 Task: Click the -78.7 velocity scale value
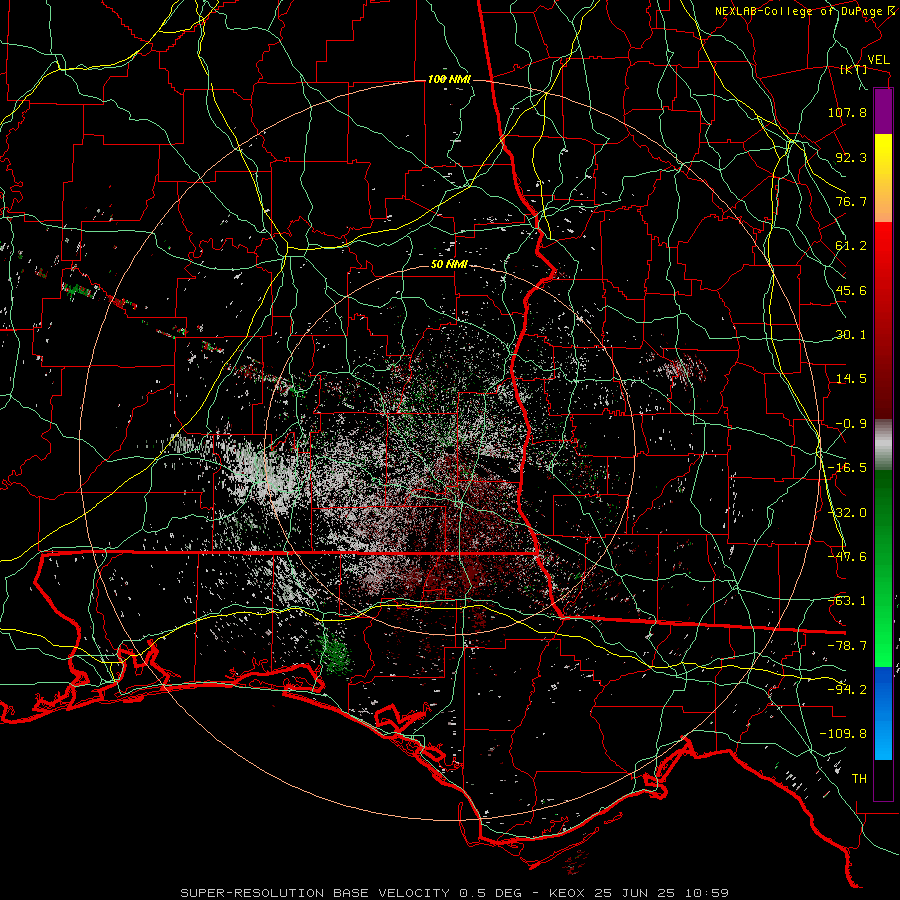point(847,646)
